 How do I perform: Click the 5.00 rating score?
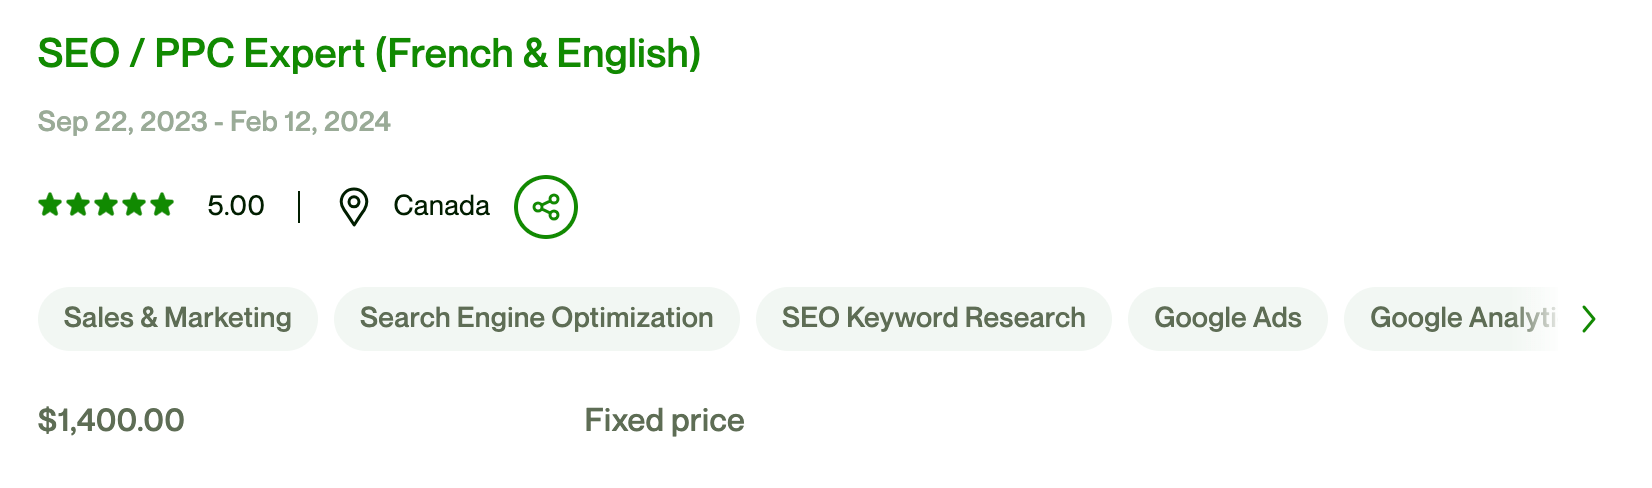point(236,206)
